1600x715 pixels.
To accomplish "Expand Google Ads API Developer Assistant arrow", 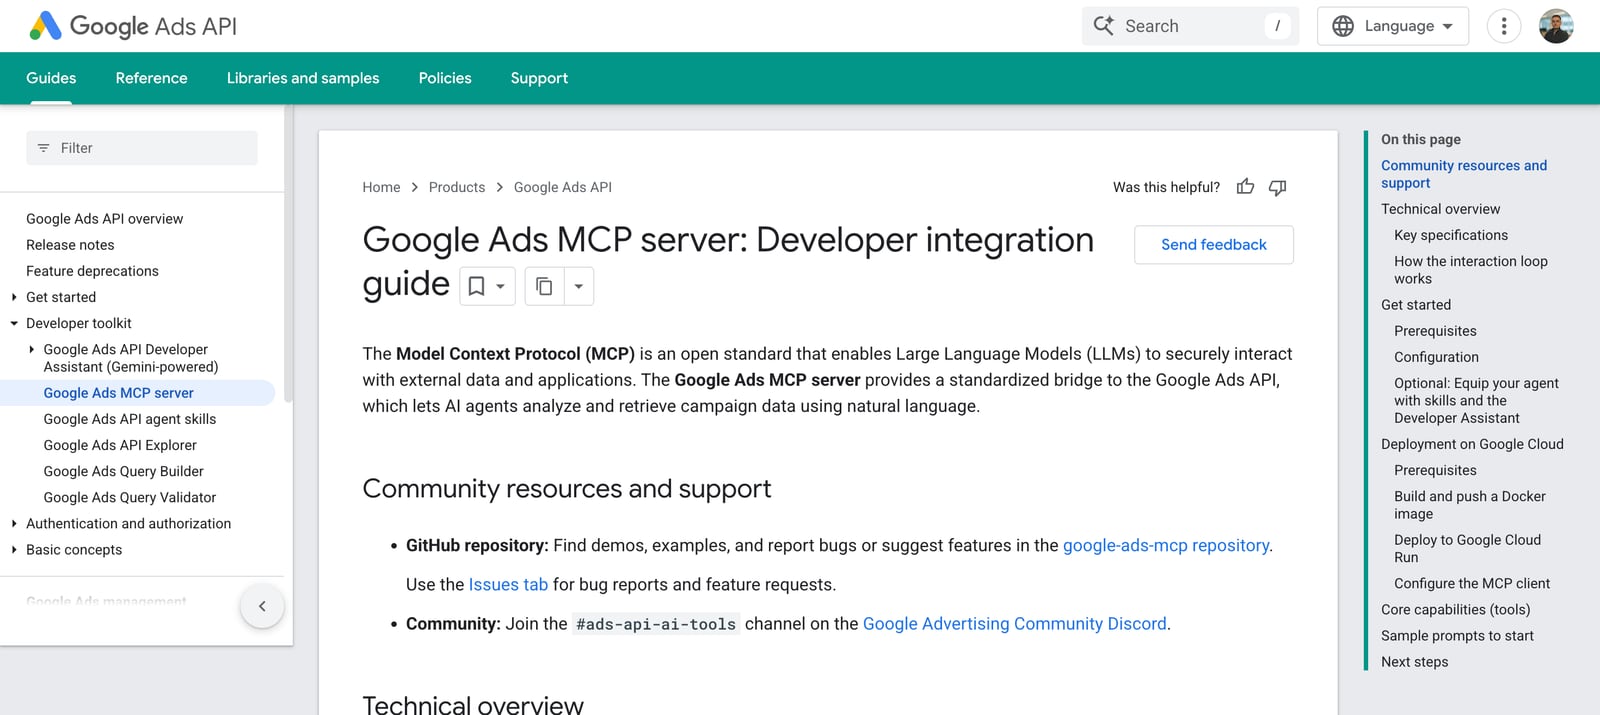I will click(x=32, y=349).
